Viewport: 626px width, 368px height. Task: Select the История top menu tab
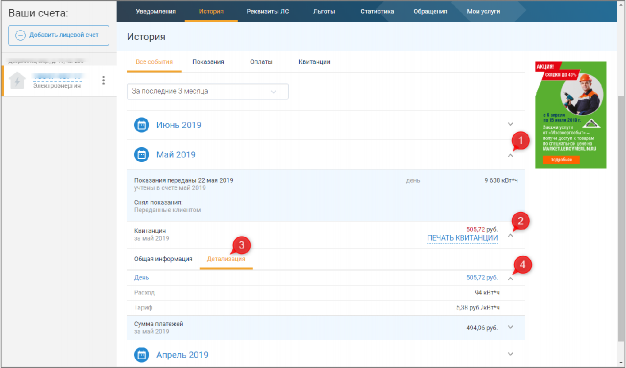(x=211, y=12)
